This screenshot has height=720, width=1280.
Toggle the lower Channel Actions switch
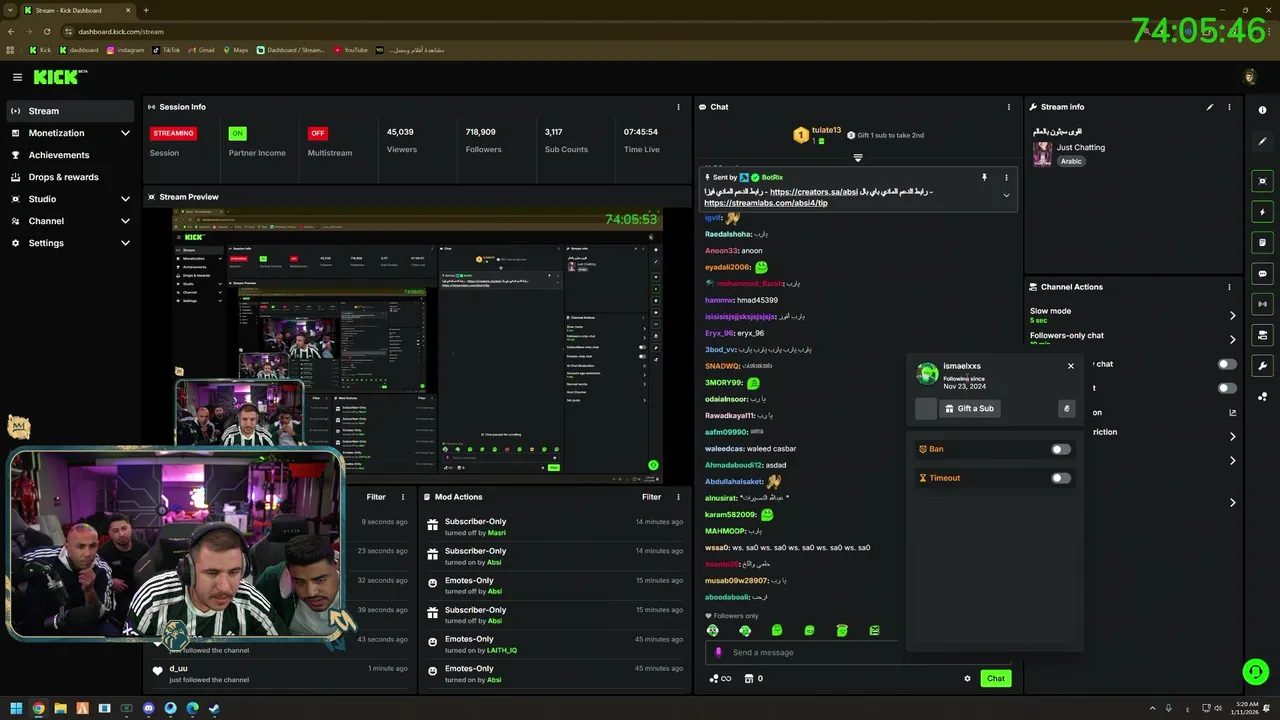(x=1227, y=388)
